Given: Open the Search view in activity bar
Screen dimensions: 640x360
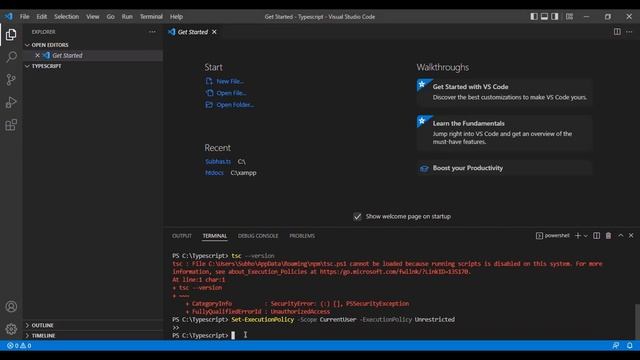Looking at the screenshot, I should point(11,57).
